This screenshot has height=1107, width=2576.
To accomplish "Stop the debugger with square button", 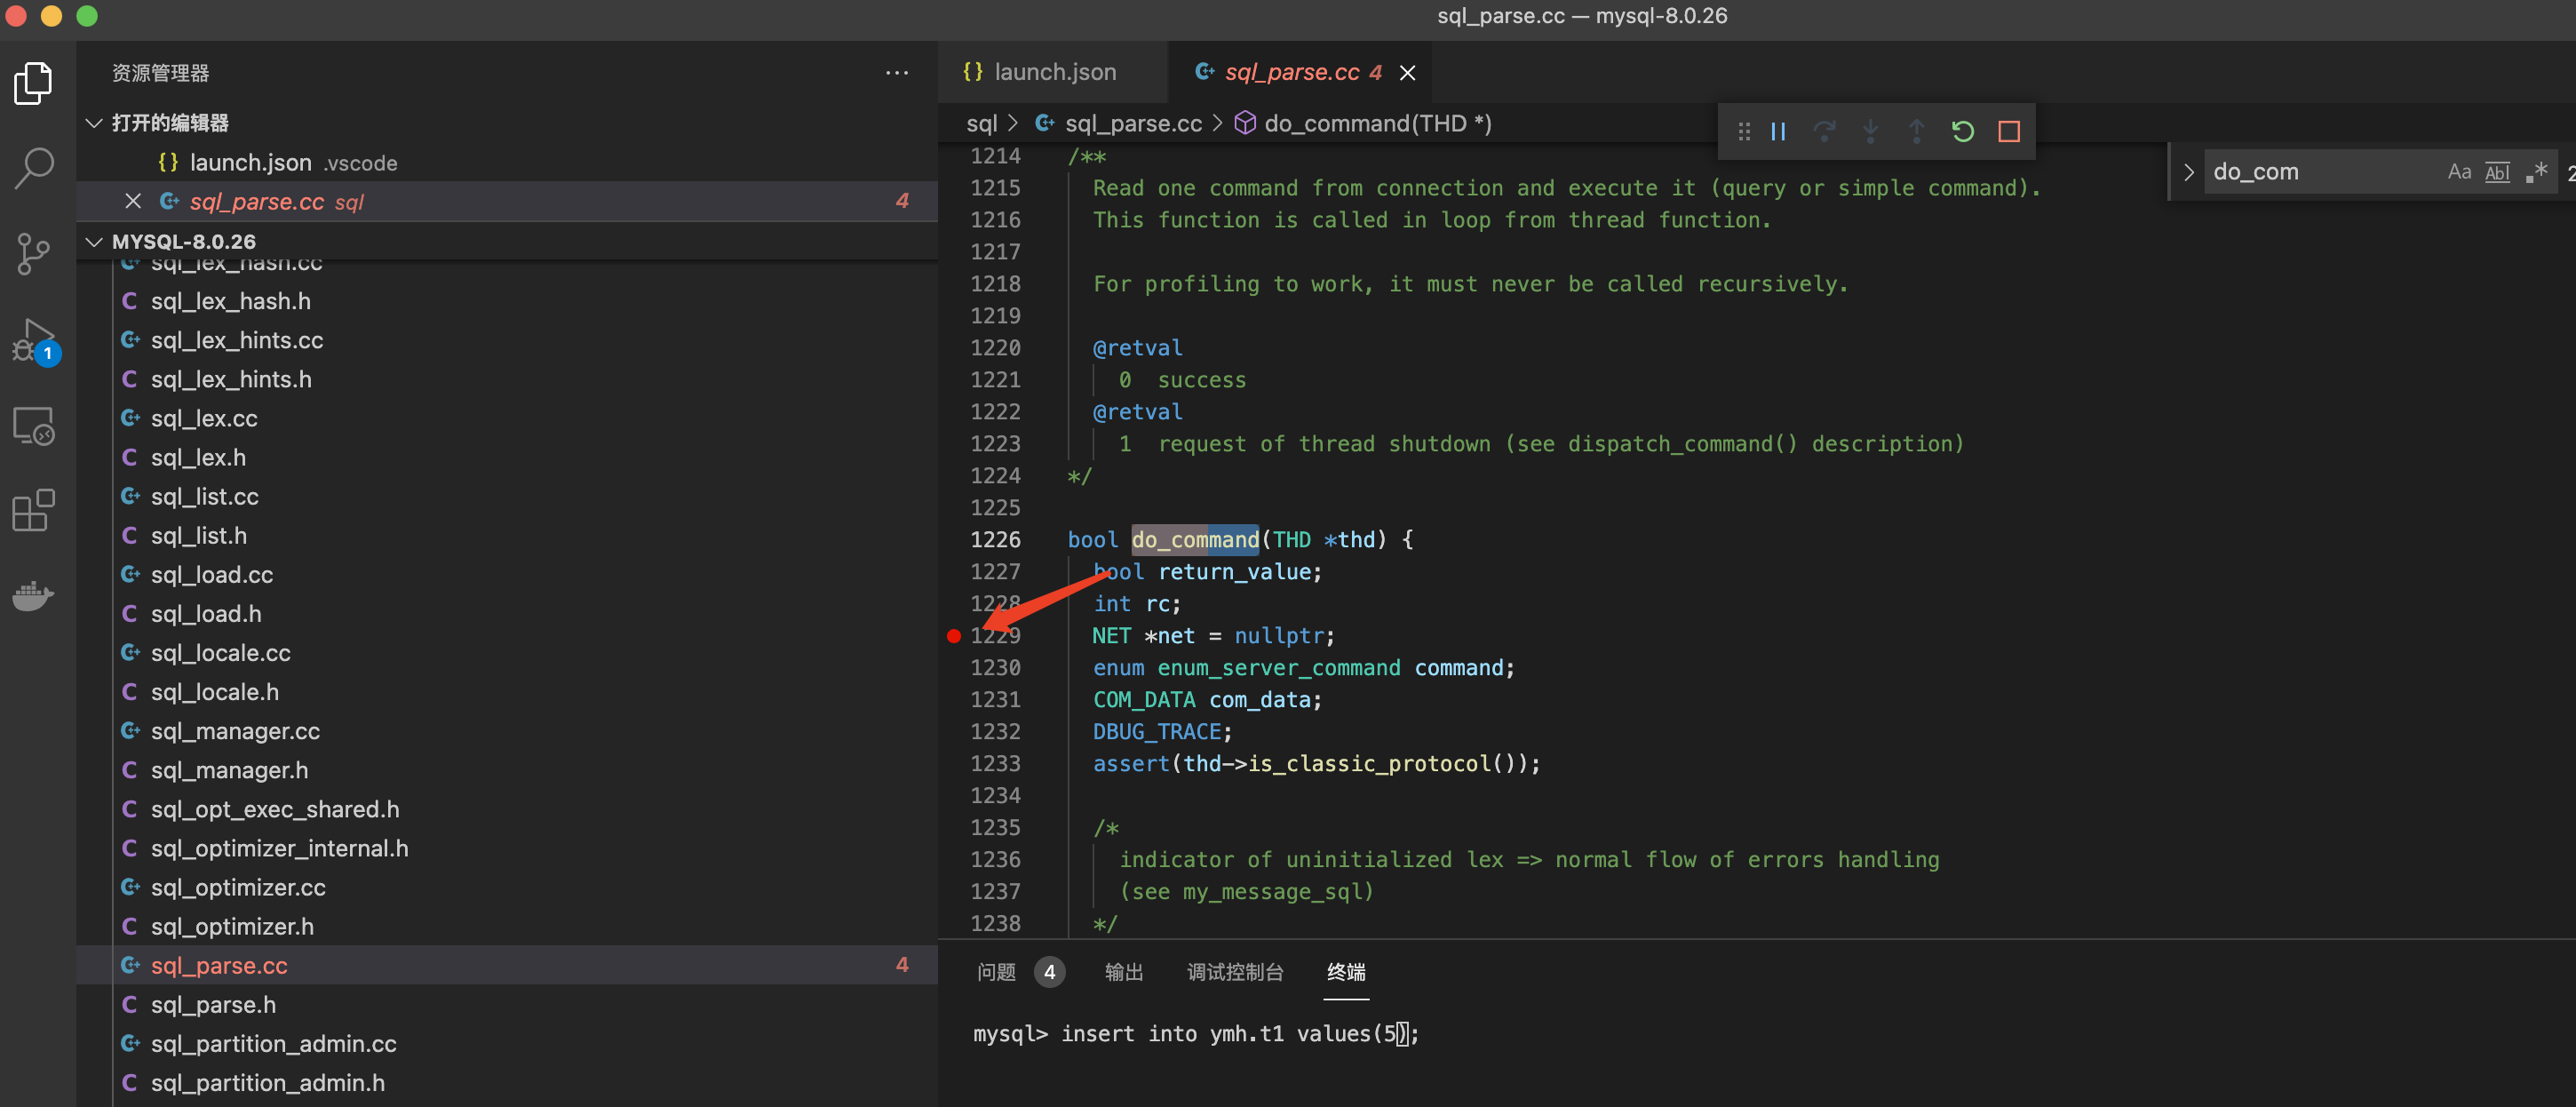I will pyautogui.click(x=2008, y=132).
